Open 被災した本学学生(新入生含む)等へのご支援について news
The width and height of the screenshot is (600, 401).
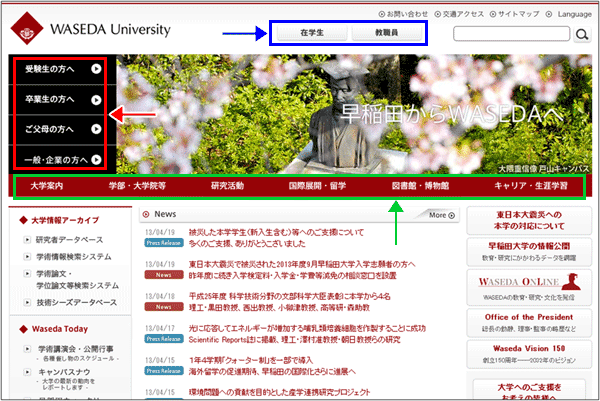tap(276, 232)
